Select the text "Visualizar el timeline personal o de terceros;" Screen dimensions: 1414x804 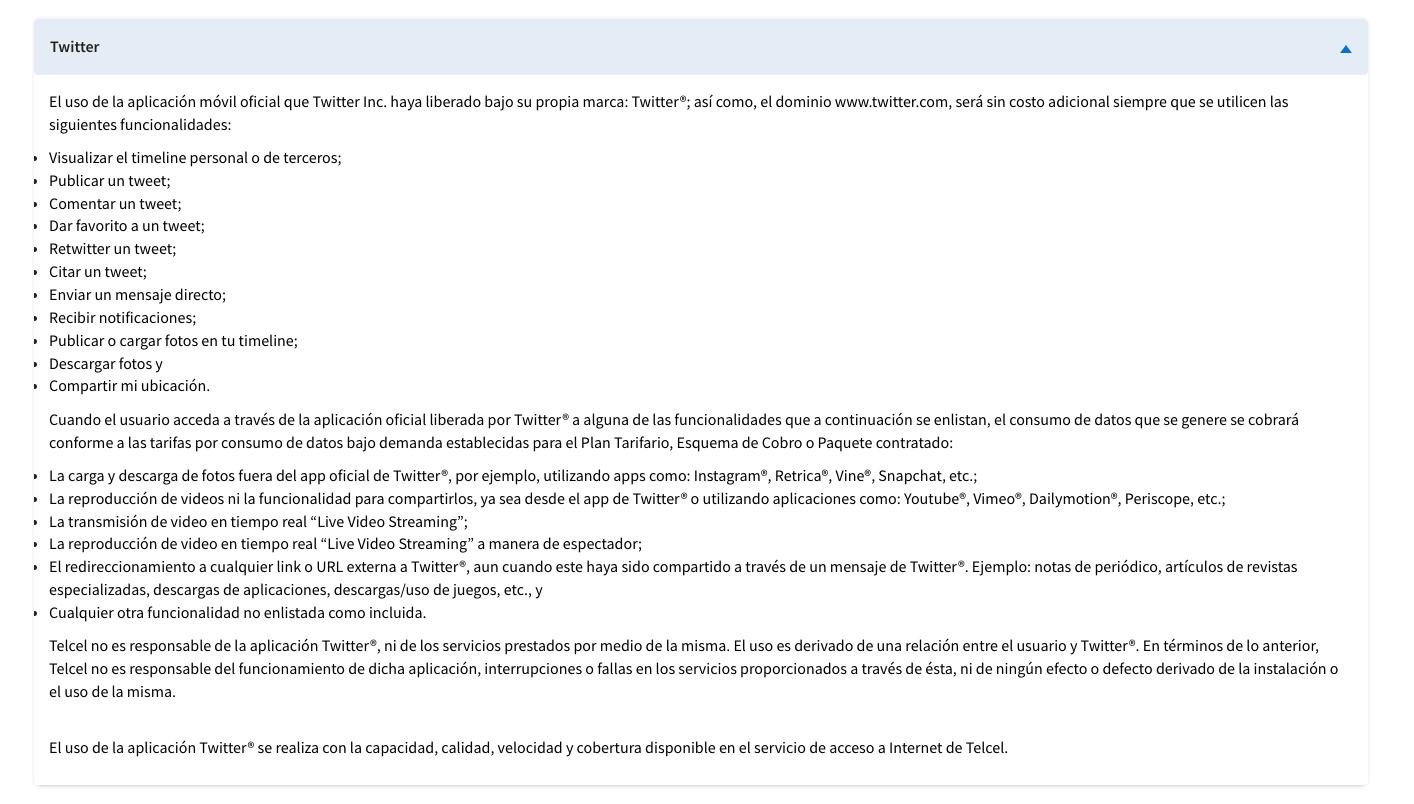pyautogui.click(x=195, y=158)
